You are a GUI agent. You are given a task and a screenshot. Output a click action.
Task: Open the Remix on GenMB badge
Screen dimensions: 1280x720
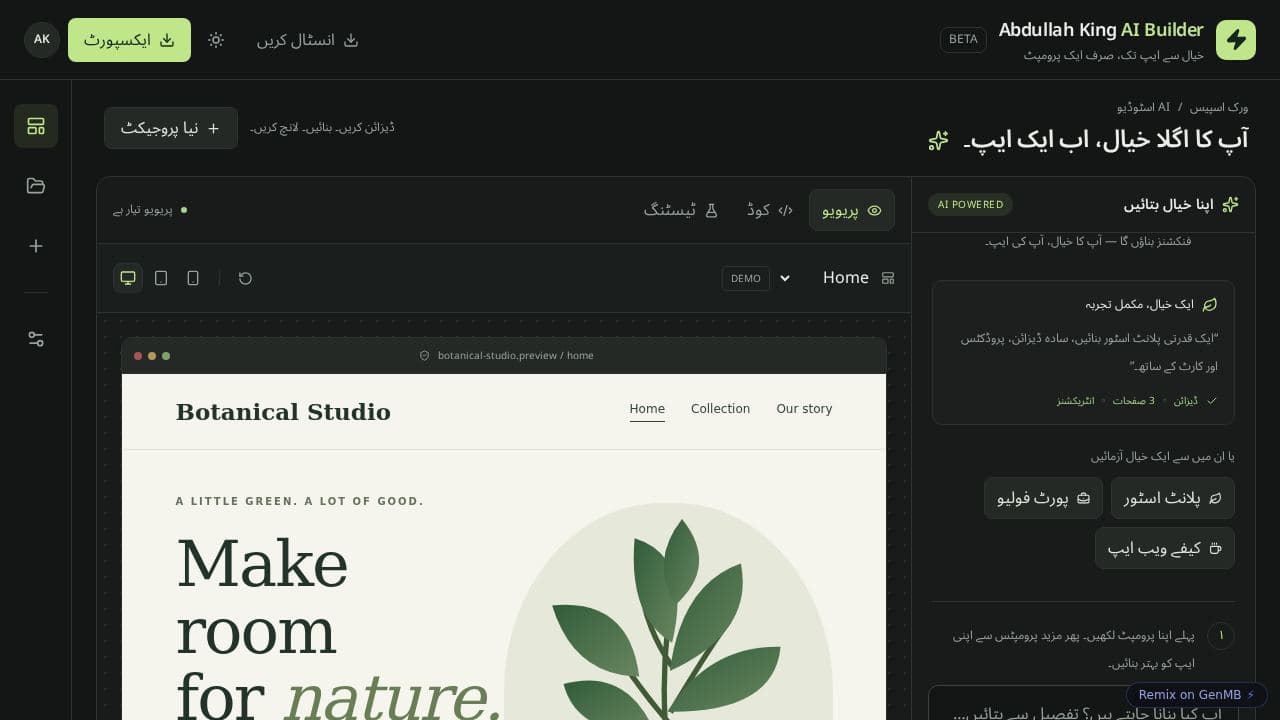click(1197, 695)
